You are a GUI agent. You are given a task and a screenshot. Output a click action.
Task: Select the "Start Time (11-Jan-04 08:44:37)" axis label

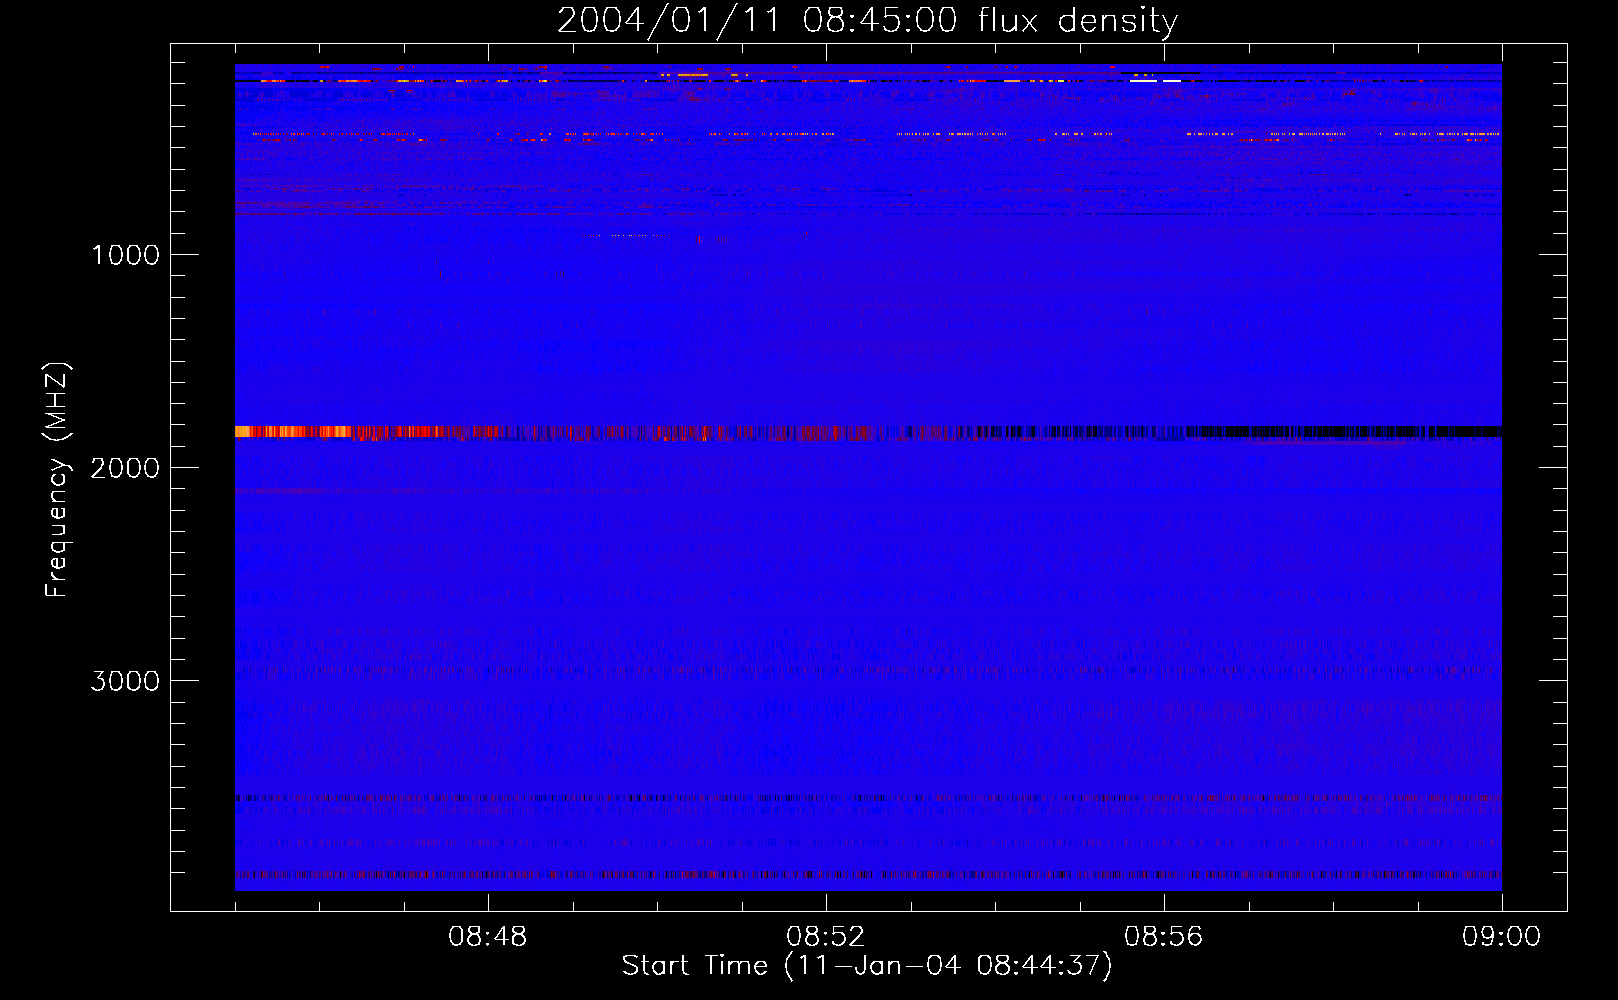867,966
